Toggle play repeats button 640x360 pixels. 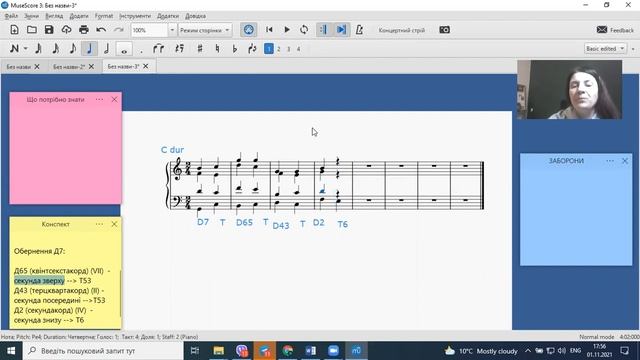323,30
